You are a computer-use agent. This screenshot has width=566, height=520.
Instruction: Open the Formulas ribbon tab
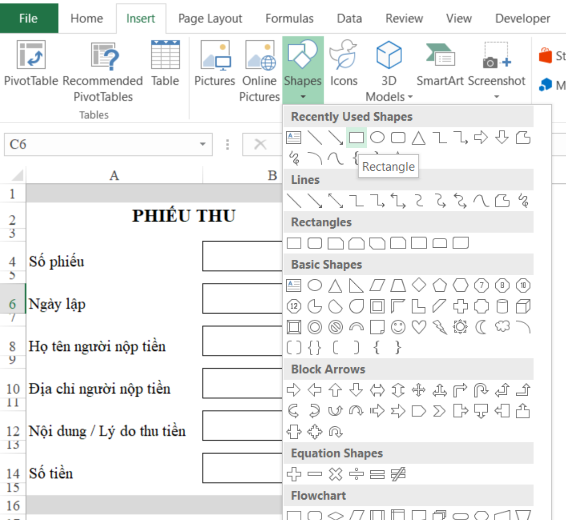(x=289, y=18)
